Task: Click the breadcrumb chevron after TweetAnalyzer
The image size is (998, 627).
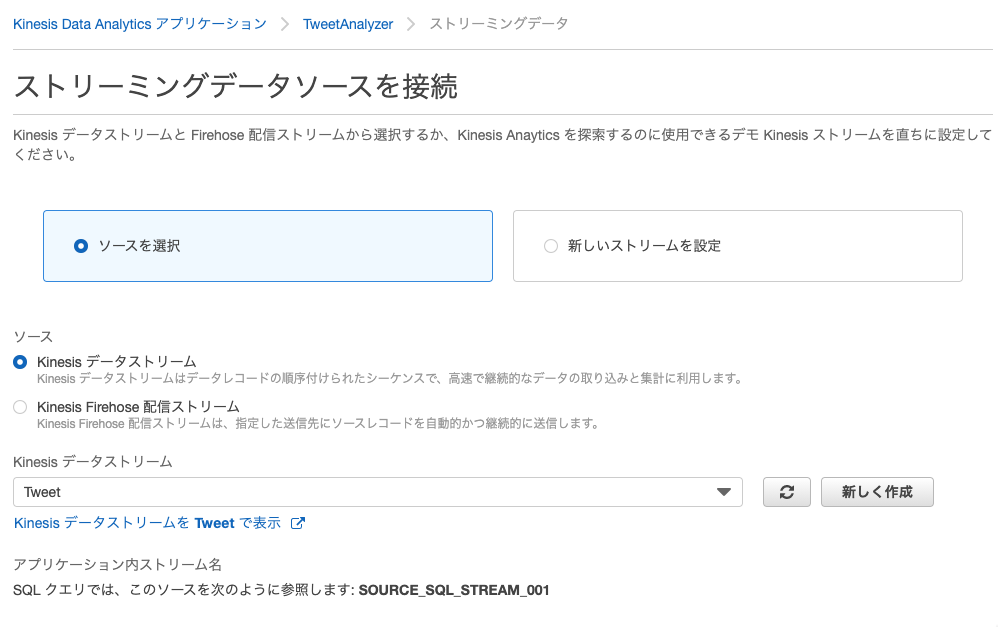Action: click(x=411, y=24)
